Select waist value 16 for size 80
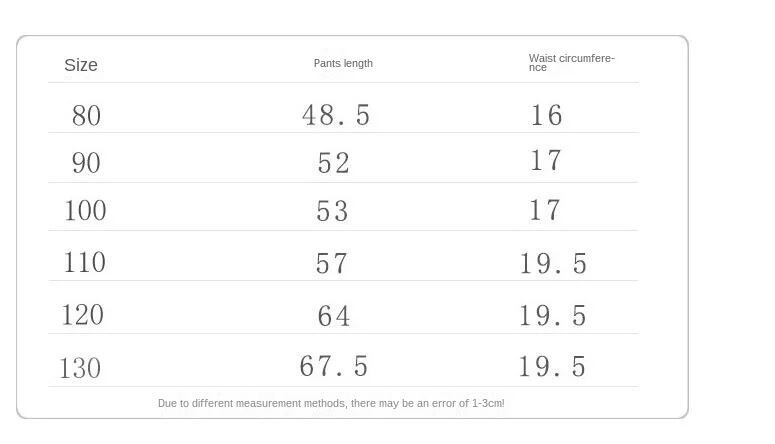Viewport: 775px width, 444px height. coord(546,116)
